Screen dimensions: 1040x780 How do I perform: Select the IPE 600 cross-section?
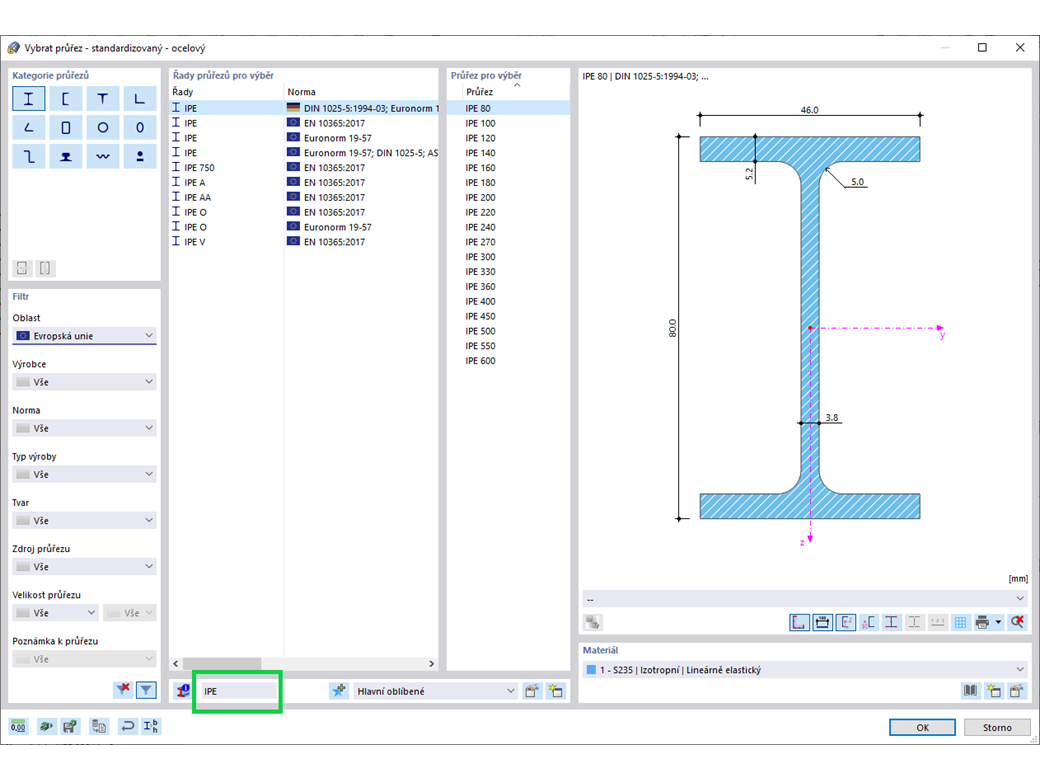pyautogui.click(x=508, y=361)
